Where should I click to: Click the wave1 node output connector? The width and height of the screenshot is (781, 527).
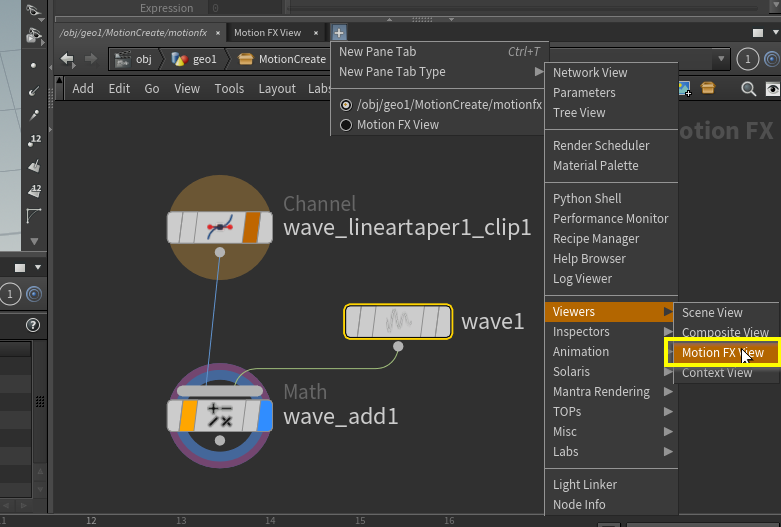pyautogui.click(x=398, y=347)
